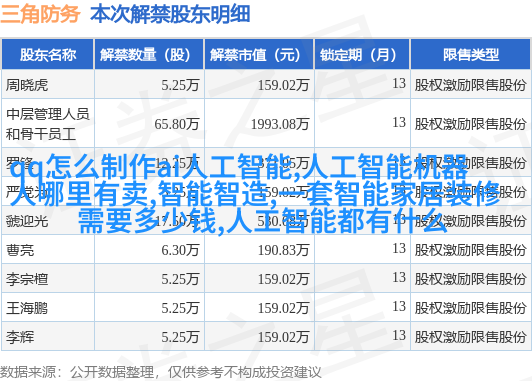Click the 6.30万 quantity cell

pyautogui.click(x=180, y=250)
